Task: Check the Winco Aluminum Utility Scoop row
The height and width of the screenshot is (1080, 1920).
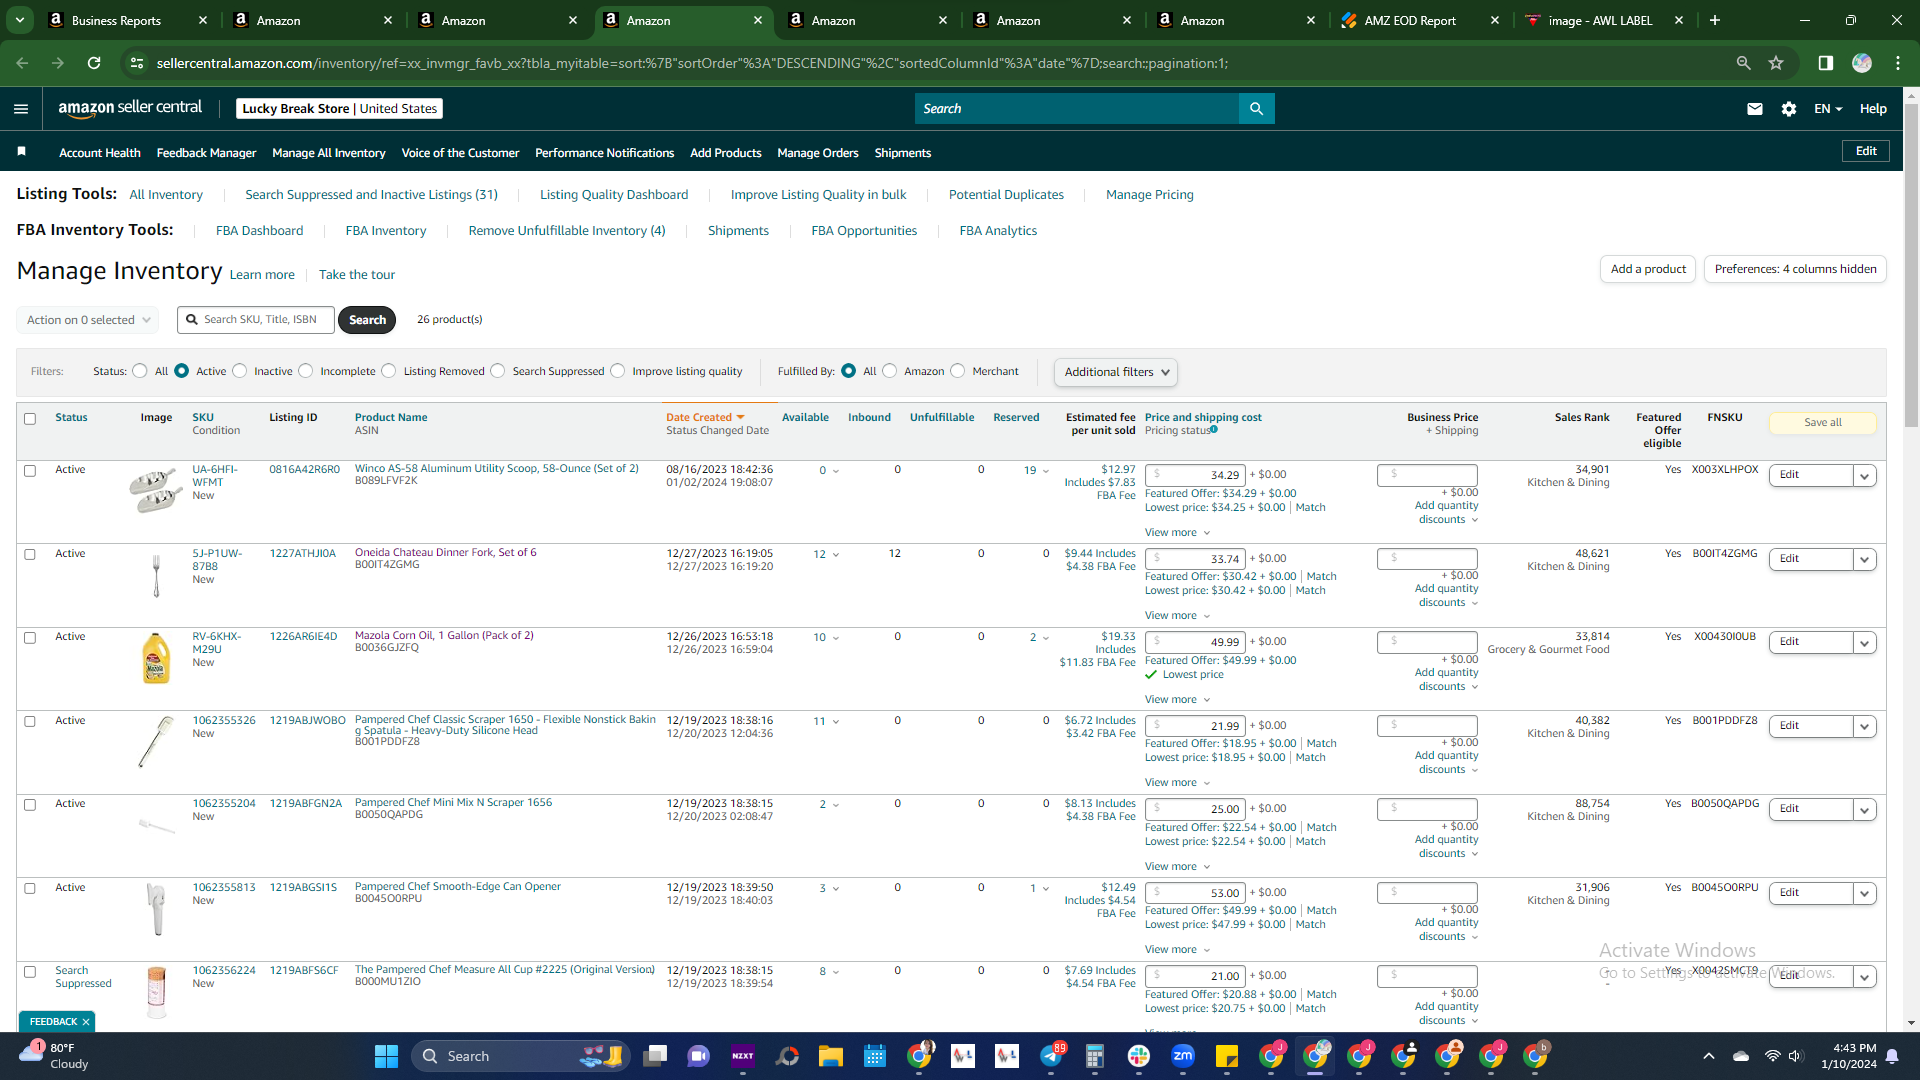Action: [30, 471]
